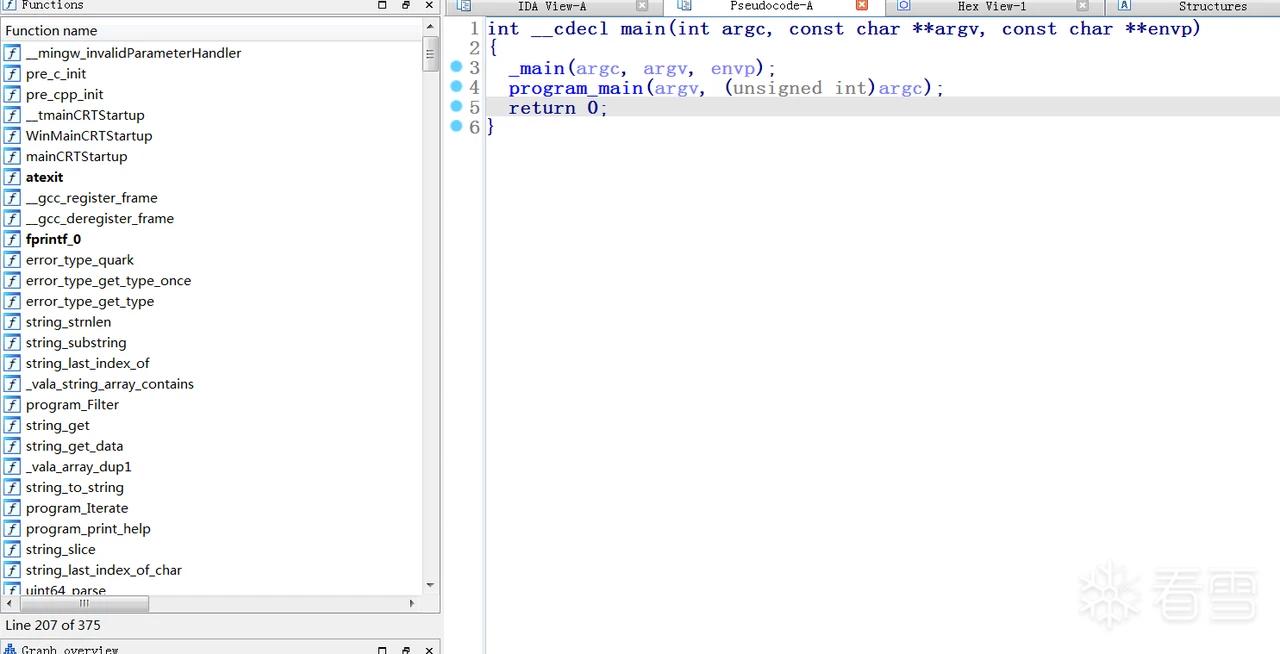Select program_print_help in function list
1280x654 pixels.
tap(88, 529)
